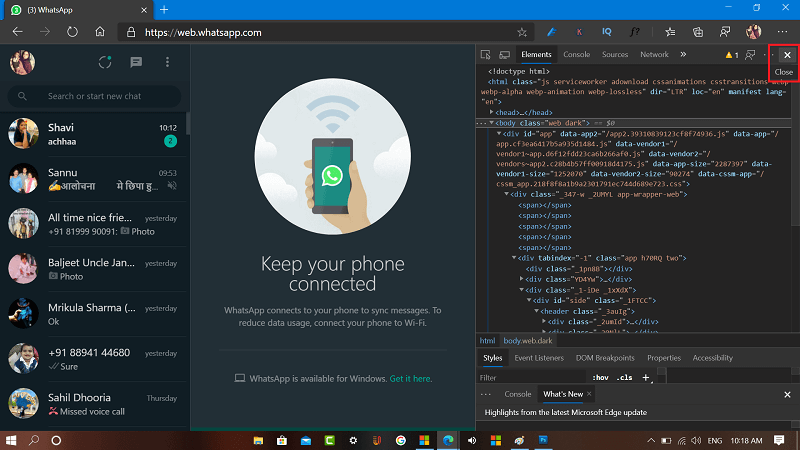Open DOM Breakpoints tab

coord(605,358)
